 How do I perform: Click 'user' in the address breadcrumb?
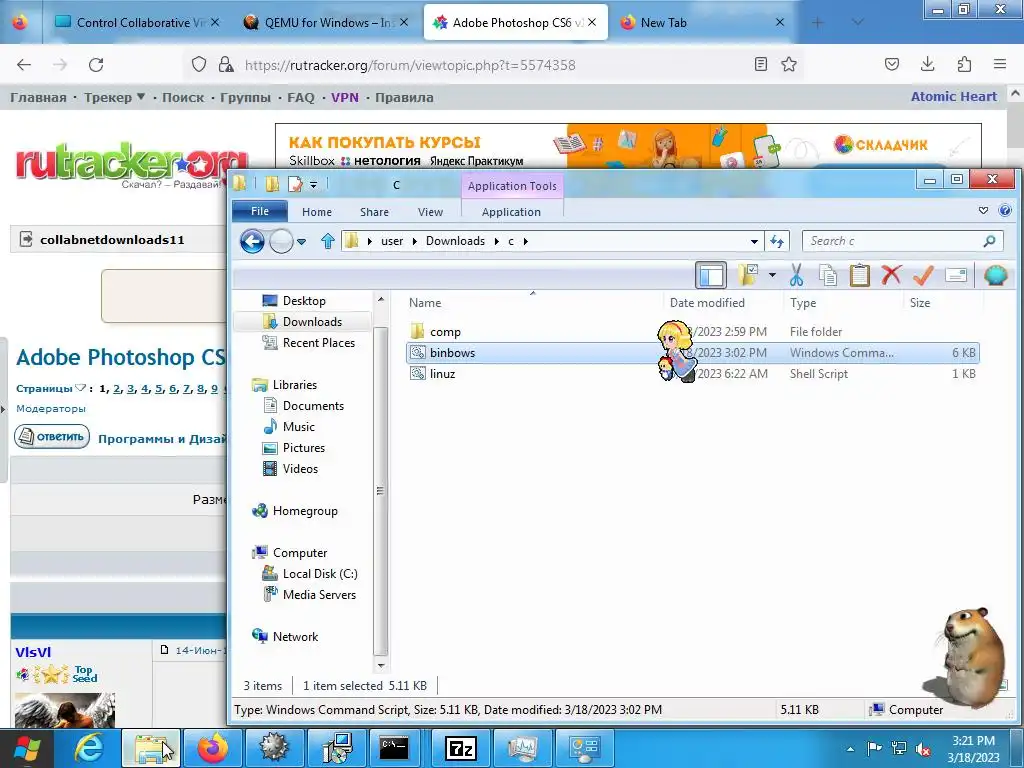click(392, 241)
